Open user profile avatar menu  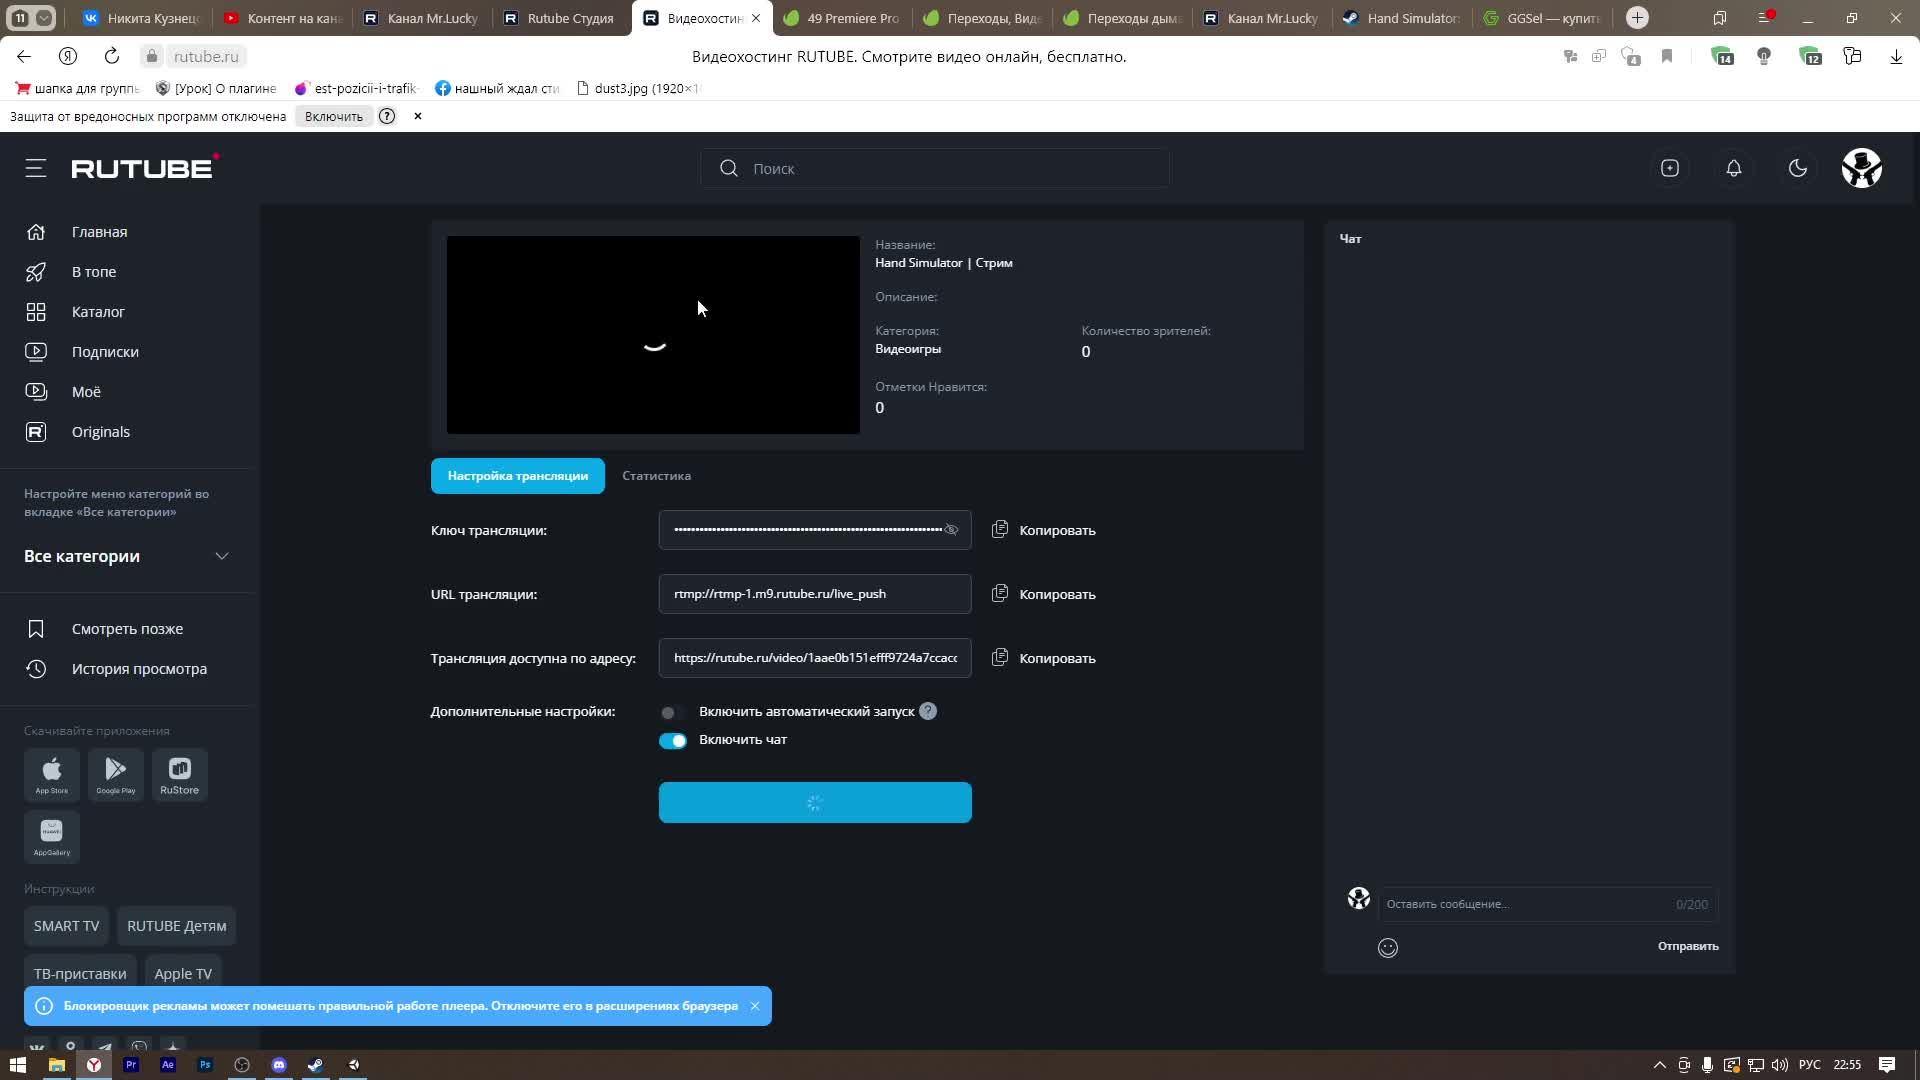pos(1862,168)
